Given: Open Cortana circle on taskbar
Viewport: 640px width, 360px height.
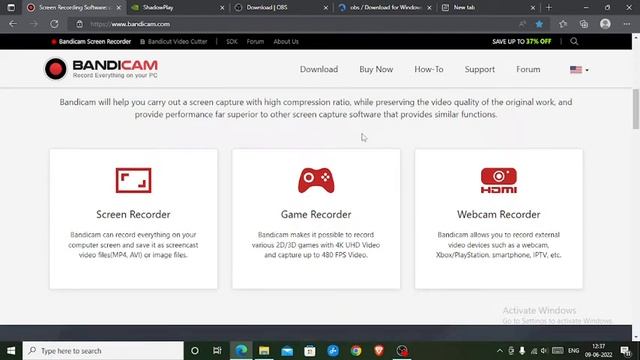Looking at the screenshot, I should click(195, 351).
